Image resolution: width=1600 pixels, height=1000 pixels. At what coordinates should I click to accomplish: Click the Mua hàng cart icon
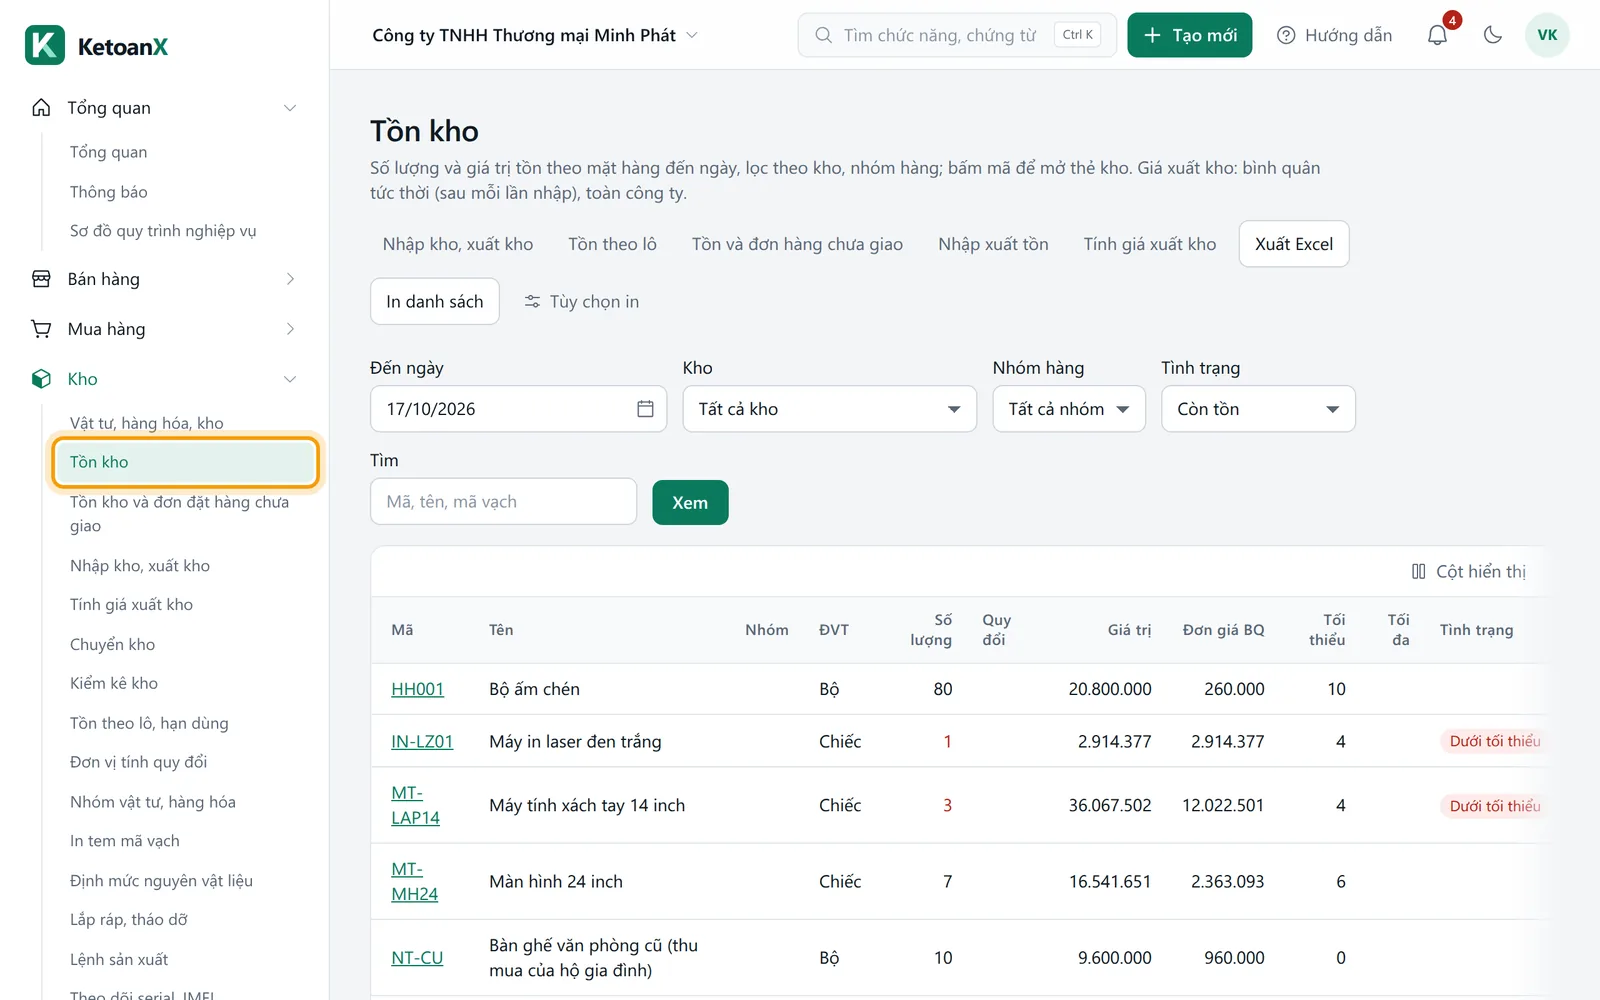pos(41,329)
